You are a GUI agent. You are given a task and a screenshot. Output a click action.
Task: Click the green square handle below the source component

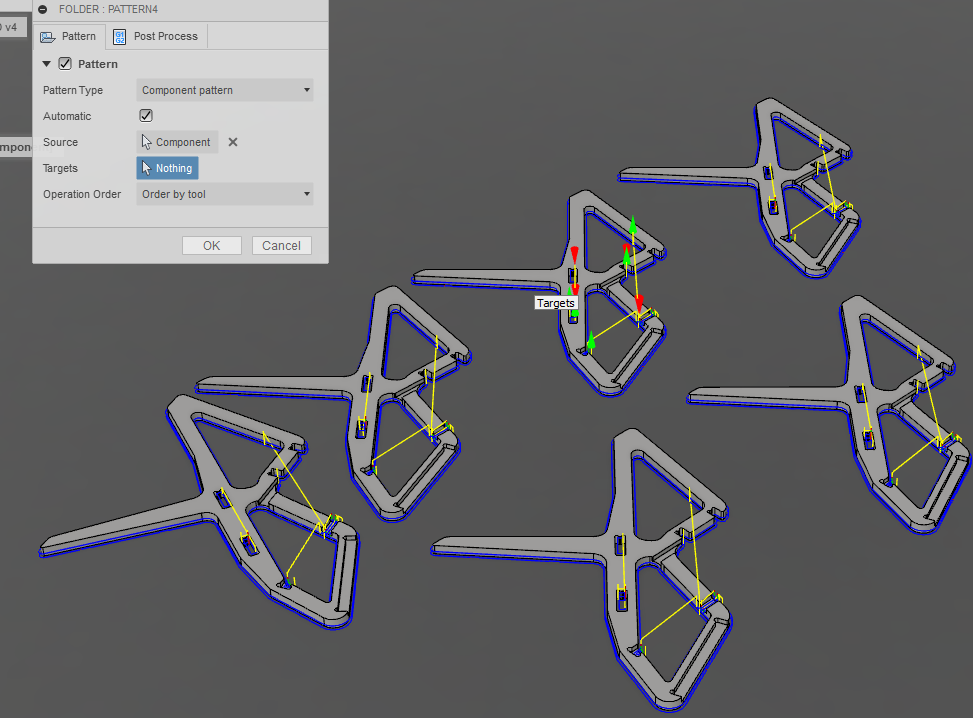pos(573,313)
